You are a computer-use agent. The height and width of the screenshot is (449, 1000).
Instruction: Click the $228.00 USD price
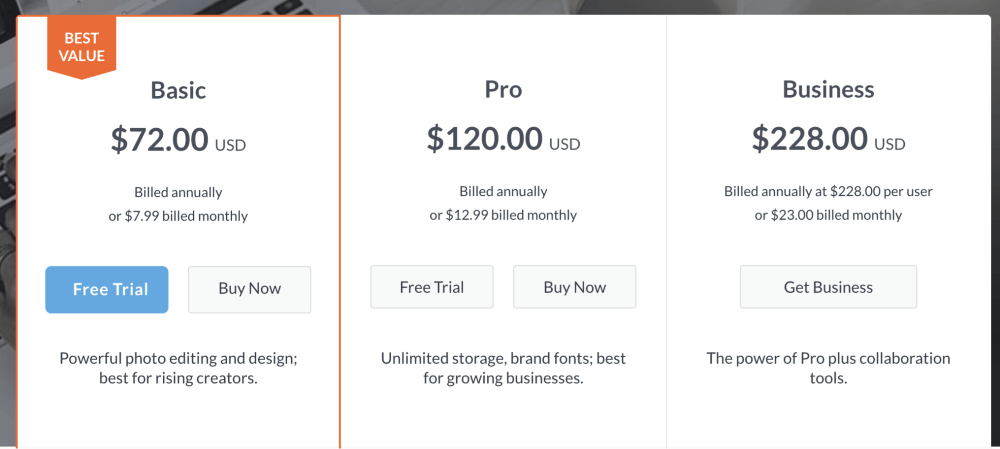click(828, 139)
